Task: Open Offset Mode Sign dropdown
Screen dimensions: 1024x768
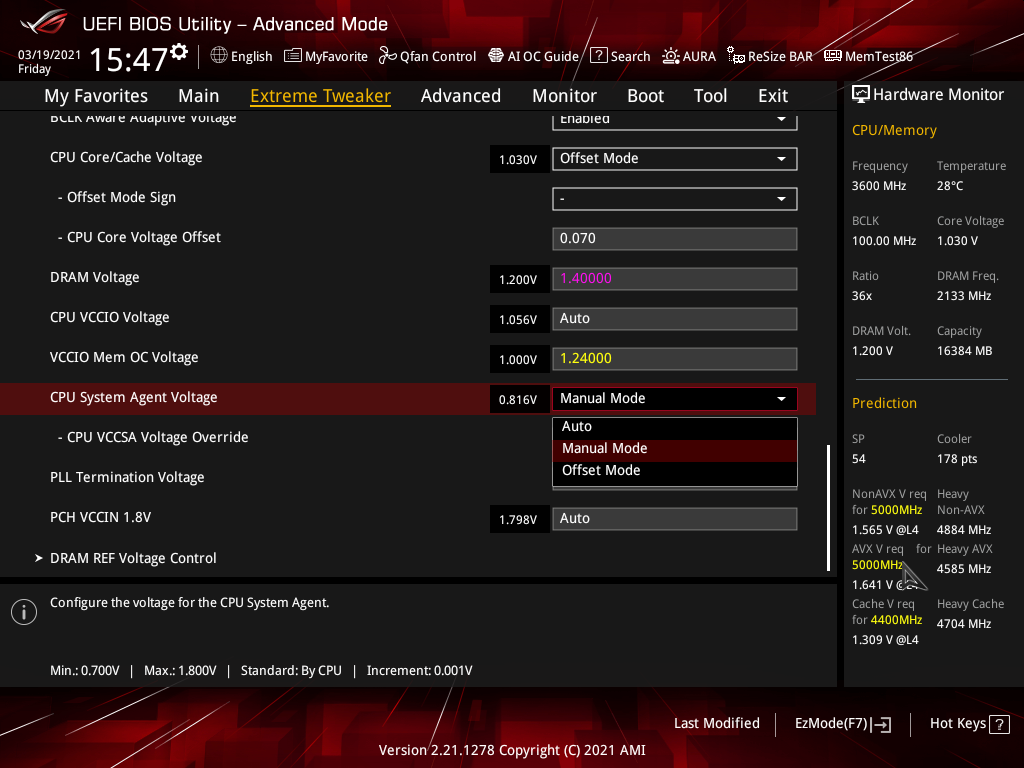Action: coord(675,199)
